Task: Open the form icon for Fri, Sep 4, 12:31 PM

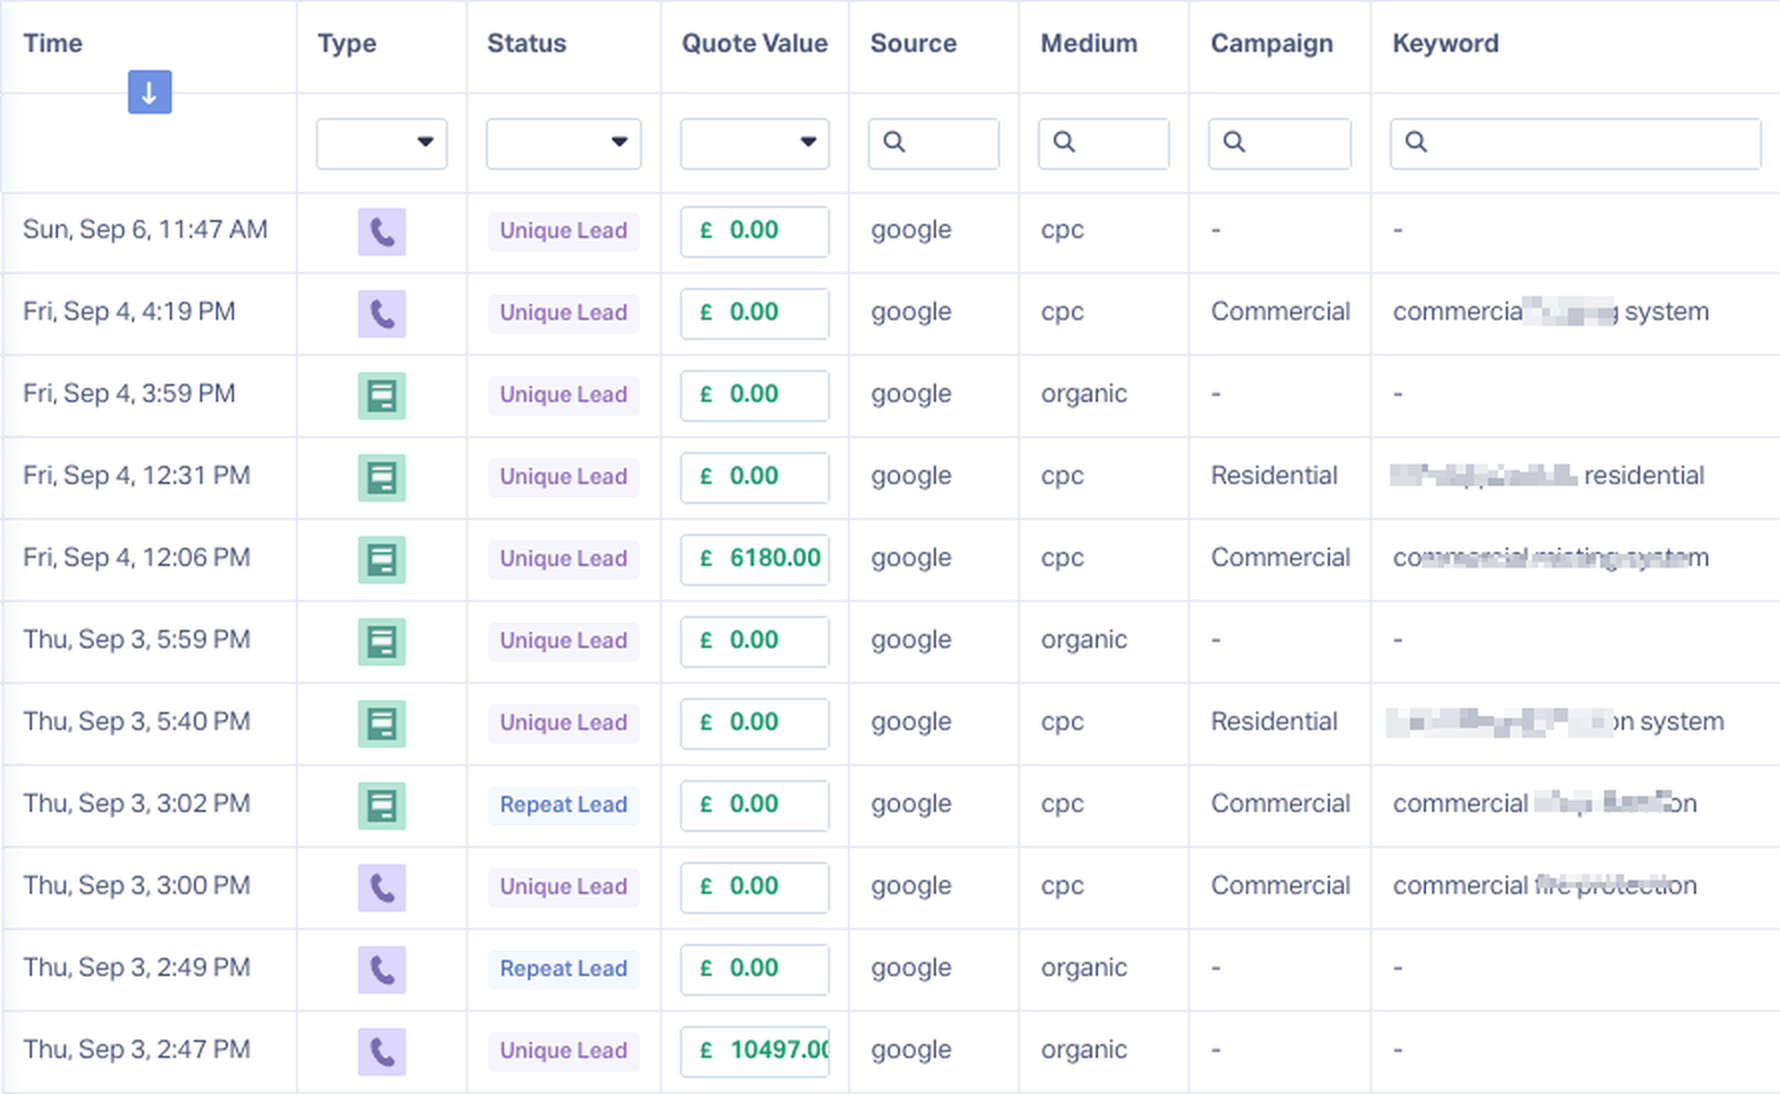Action: pyautogui.click(x=382, y=478)
